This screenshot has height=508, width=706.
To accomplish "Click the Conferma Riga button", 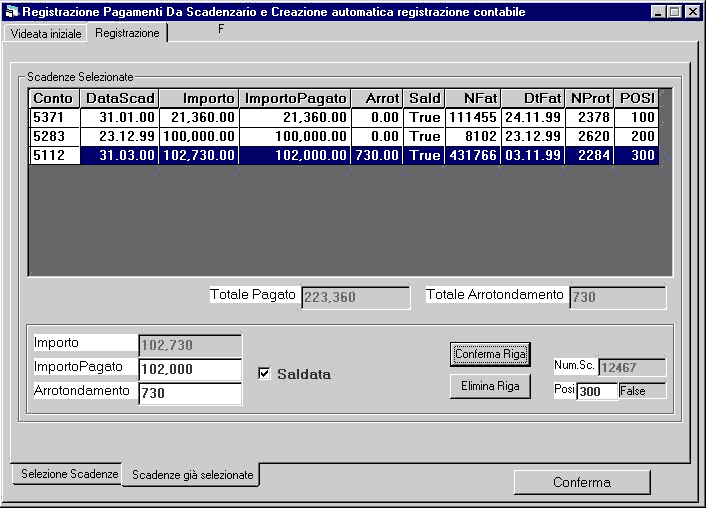I will [x=490, y=354].
